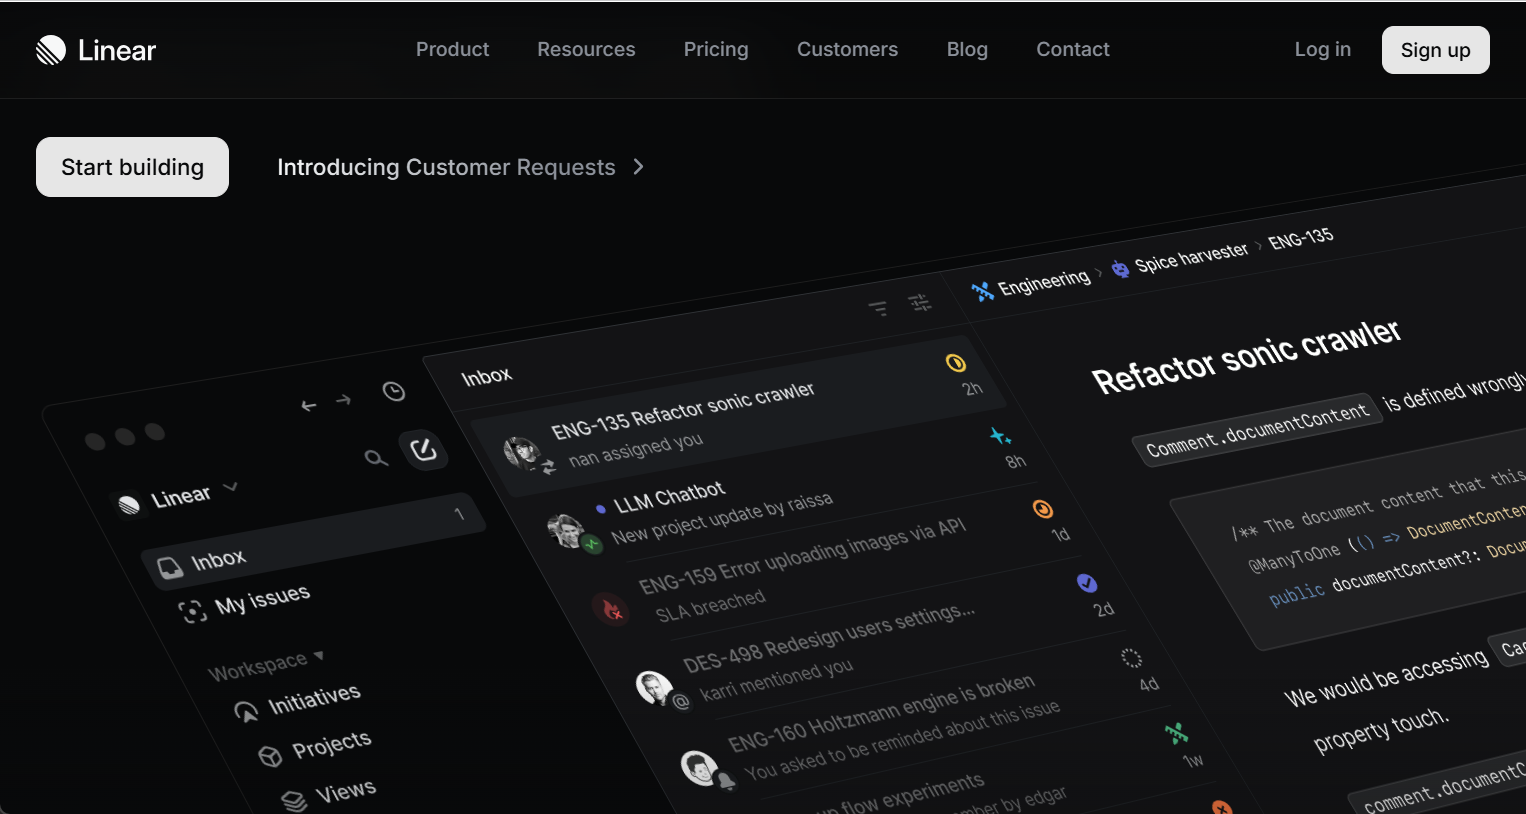The height and width of the screenshot is (814, 1526).
Task: Click SLA breached fire icon
Action: point(611,607)
